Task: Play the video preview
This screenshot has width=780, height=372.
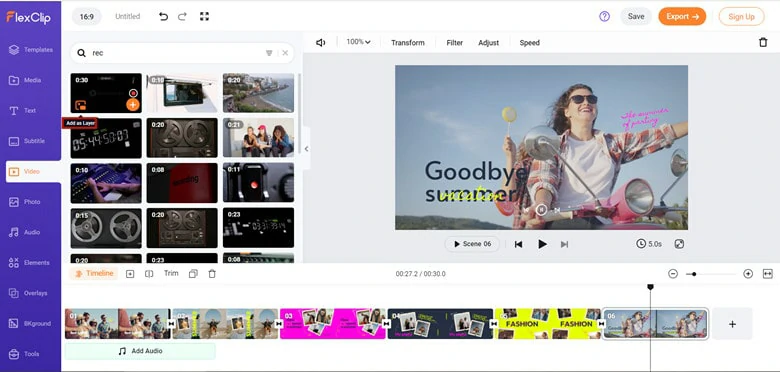Action: click(x=542, y=244)
